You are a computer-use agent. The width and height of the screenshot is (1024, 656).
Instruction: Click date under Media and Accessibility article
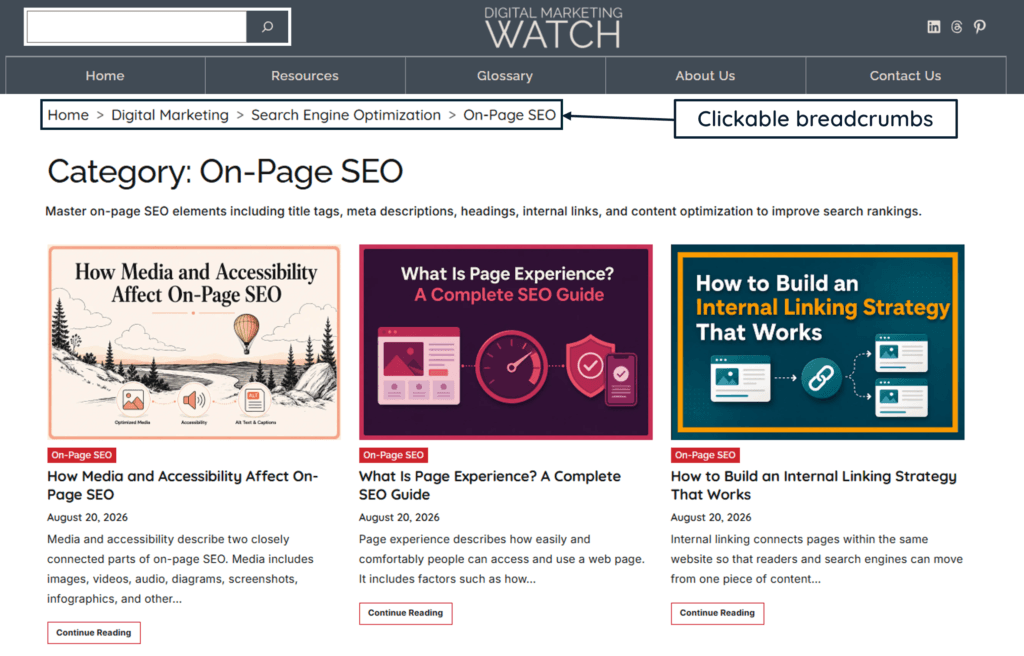88,517
